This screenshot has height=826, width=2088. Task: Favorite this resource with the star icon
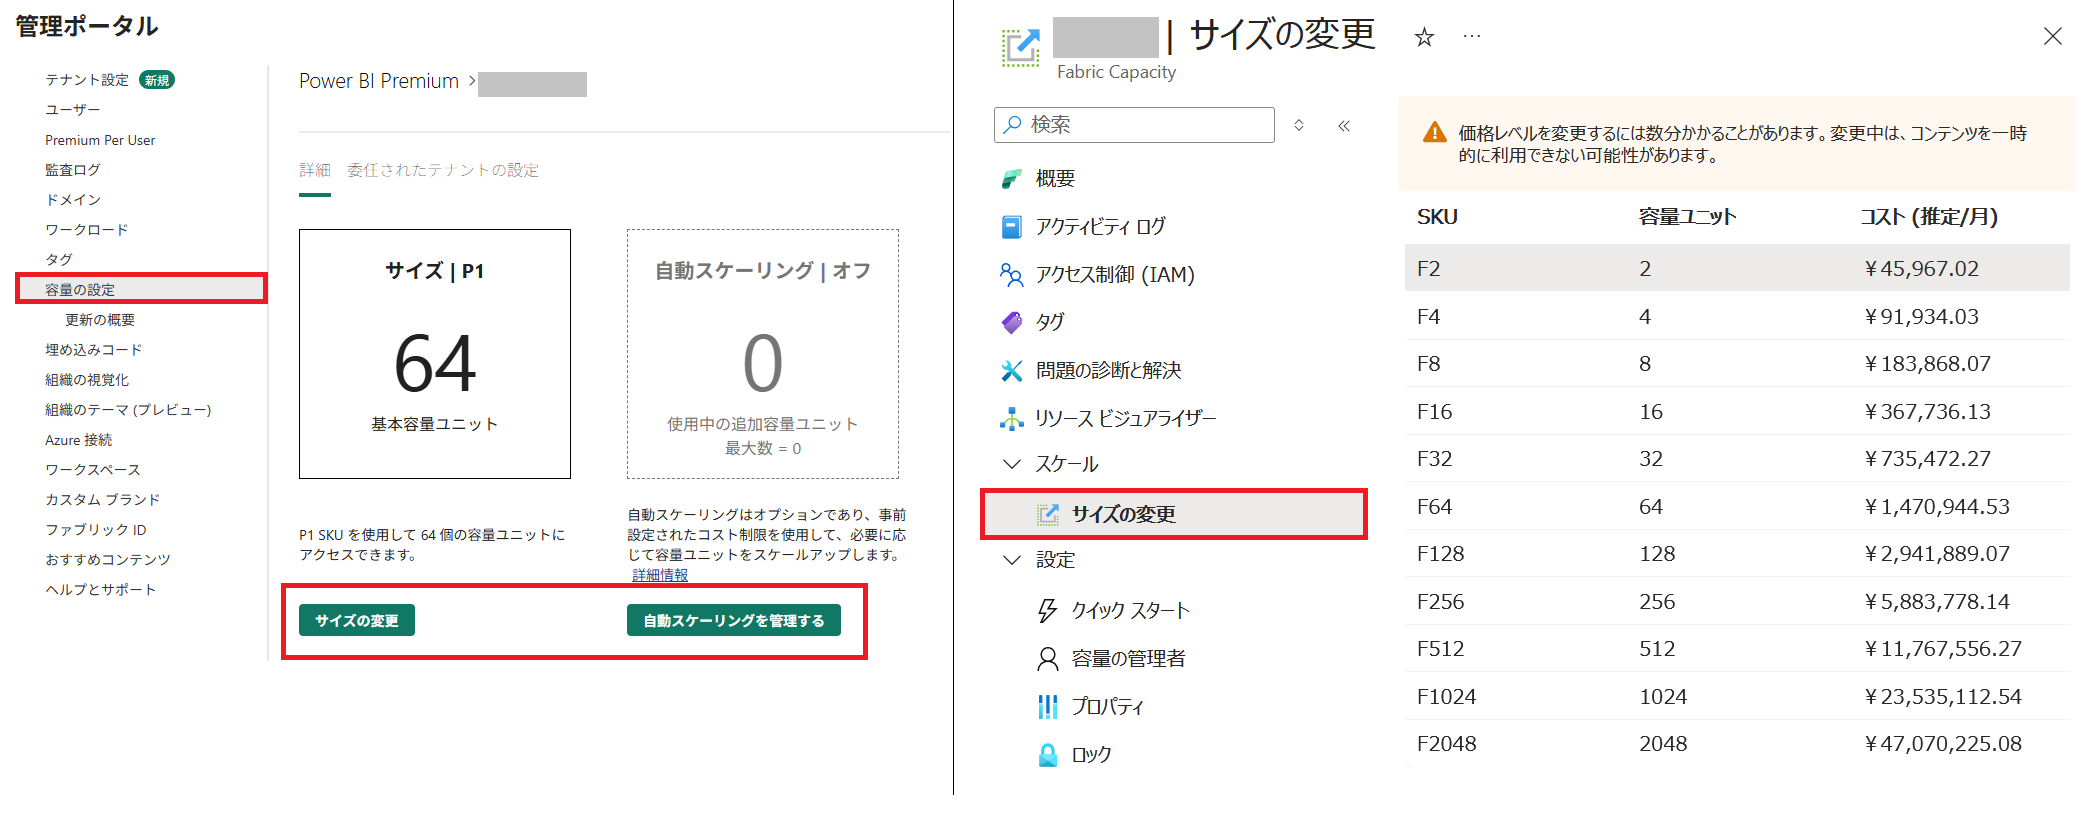[x=1424, y=38]
